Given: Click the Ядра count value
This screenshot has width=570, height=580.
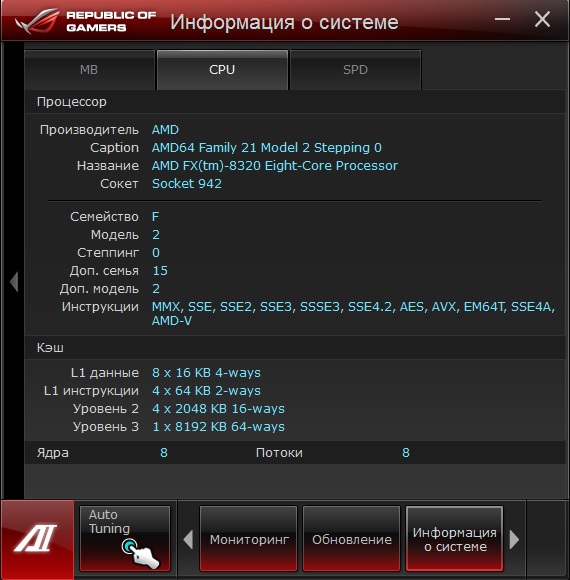Looking at the screenshot, I should 164,453.
